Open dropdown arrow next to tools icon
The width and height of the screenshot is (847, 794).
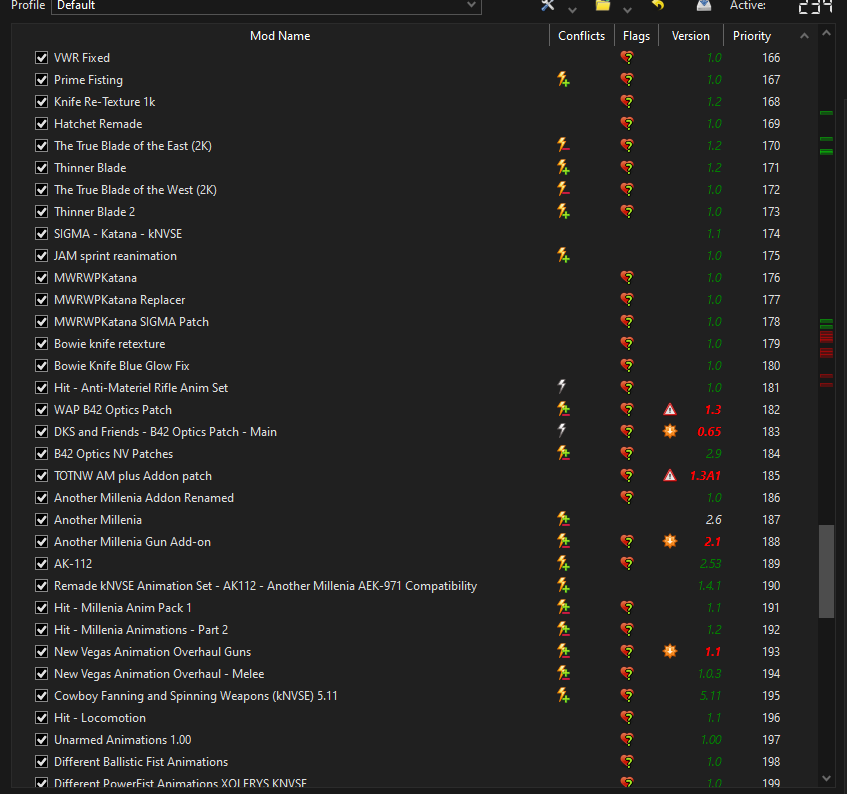click(x=573, y=9)
